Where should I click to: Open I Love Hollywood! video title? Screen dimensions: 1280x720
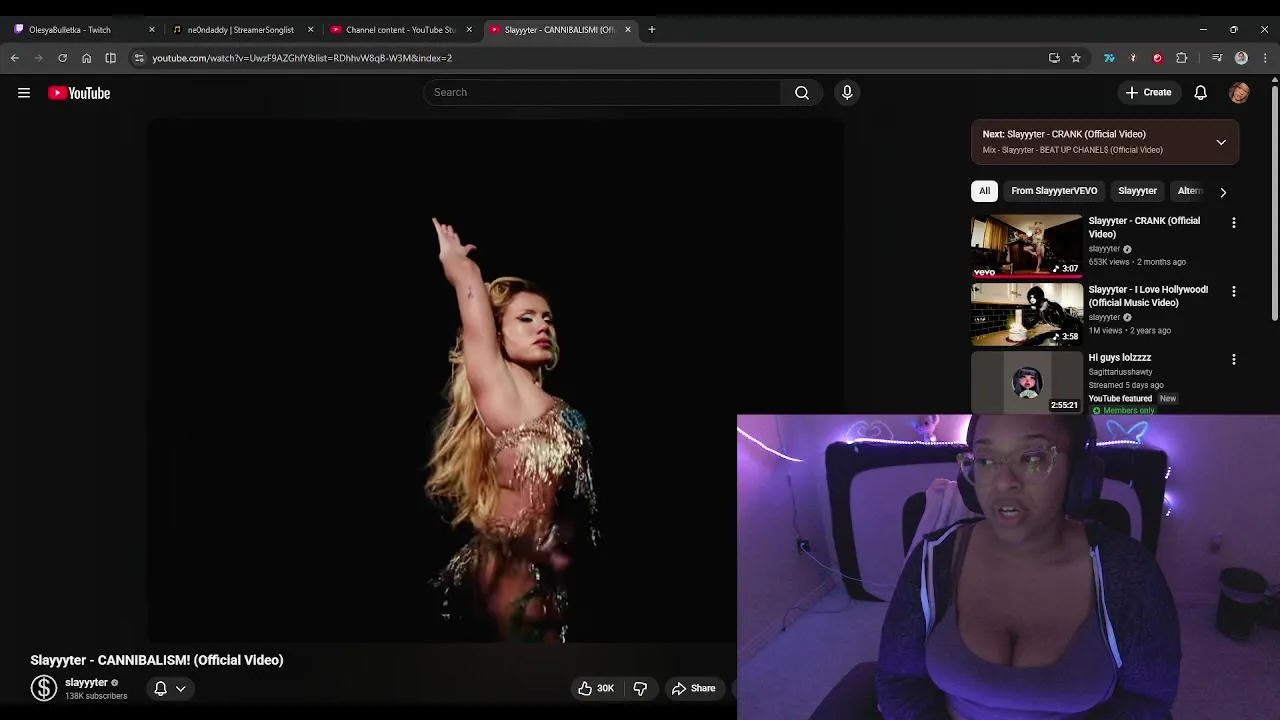1148,296
